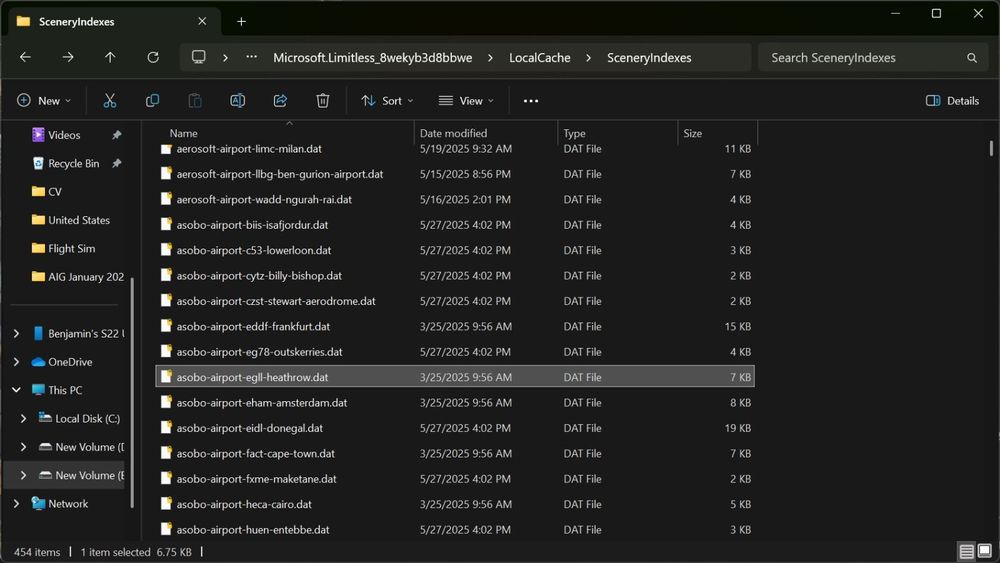This screenshot has height=563, width=1000.
Task: Click the Share icon in toolbar
Action: pos(280,100)
